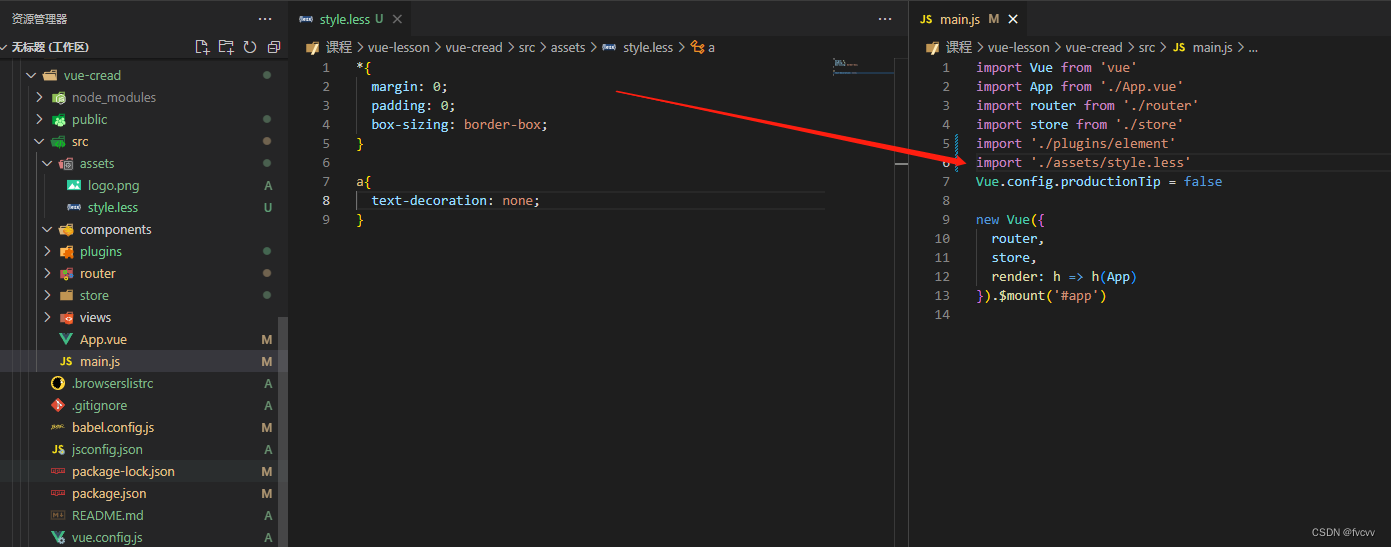Expand the store folder chevron
Screen dimensions: 1391x547
click(x=47, y=295)
